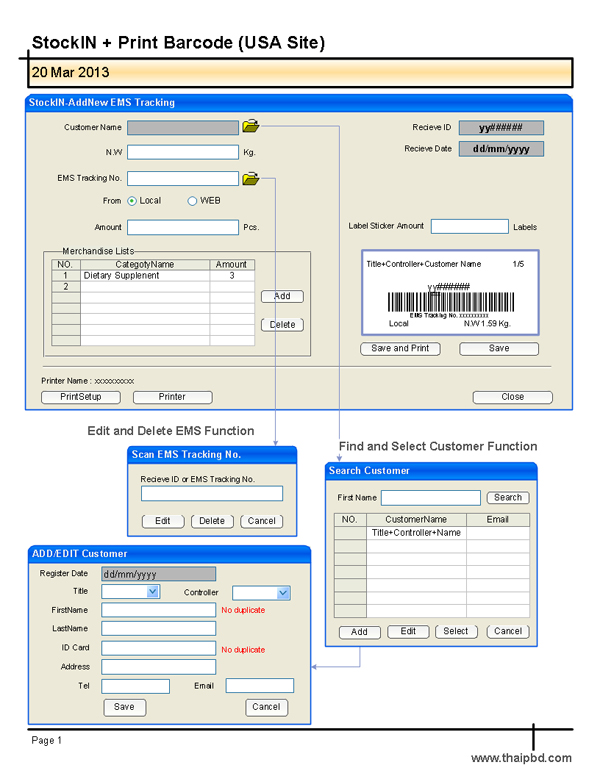Click the Search button in Search Customer
The height and width of the screenshot is (776, 600).
(508, 497)
